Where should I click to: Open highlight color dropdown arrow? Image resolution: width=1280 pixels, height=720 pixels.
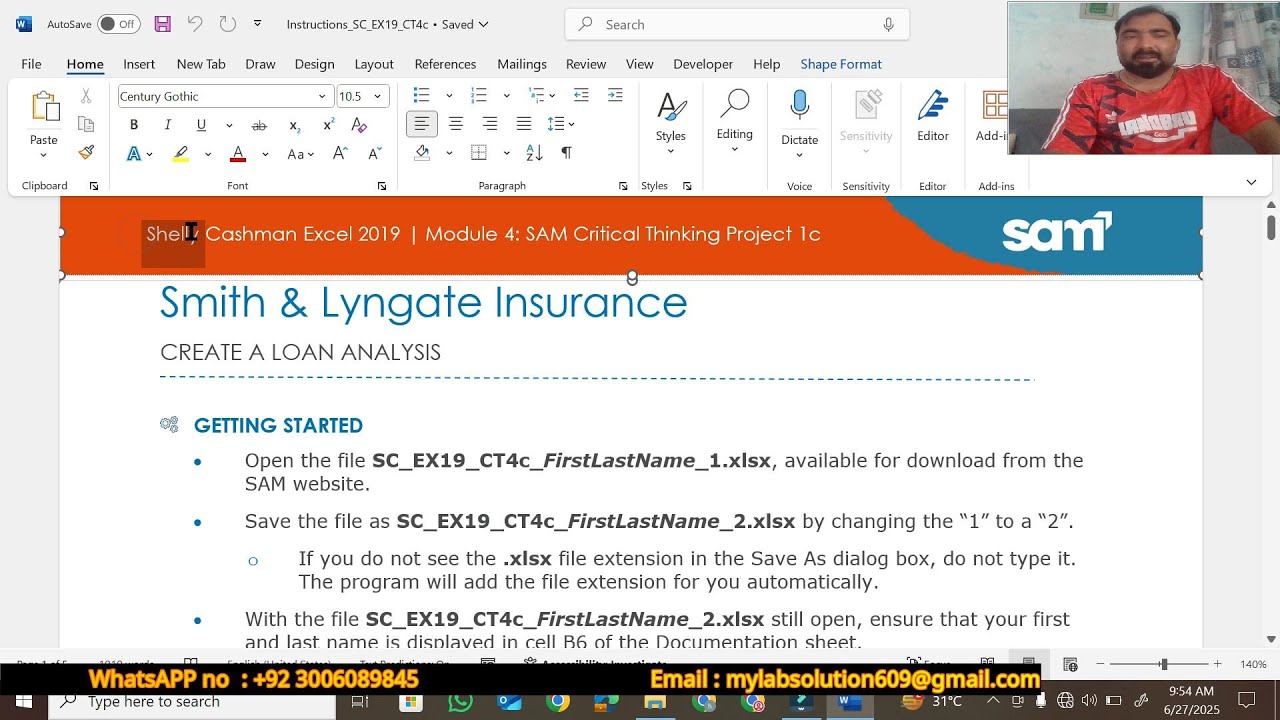tap(207, 154)
